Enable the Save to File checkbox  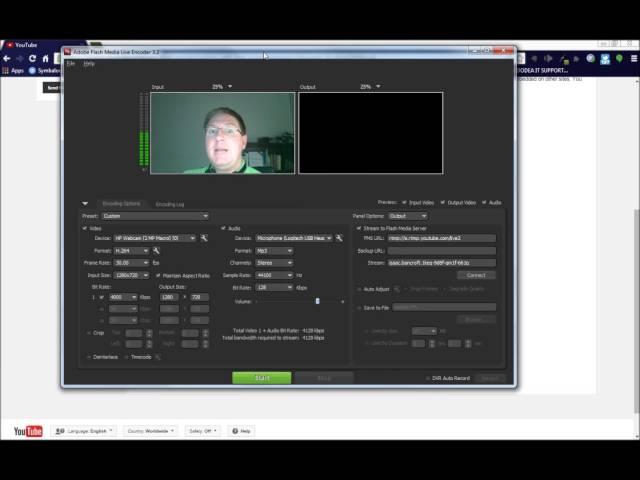tap(359, 308)
